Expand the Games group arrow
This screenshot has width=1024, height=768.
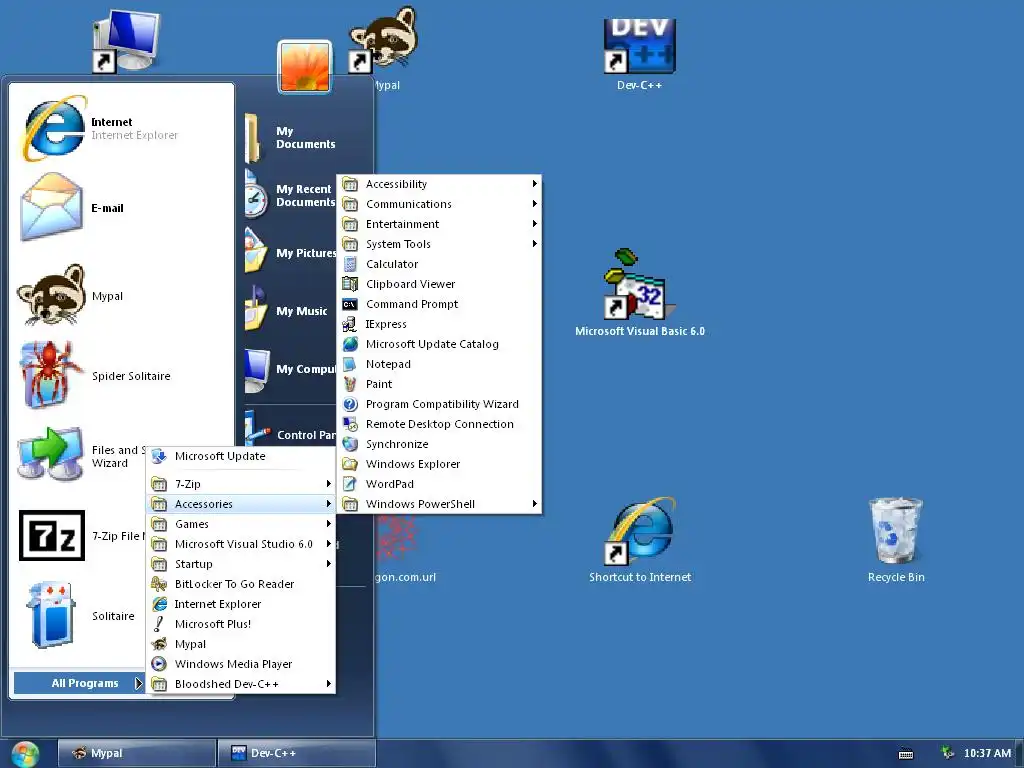[328, 524]
